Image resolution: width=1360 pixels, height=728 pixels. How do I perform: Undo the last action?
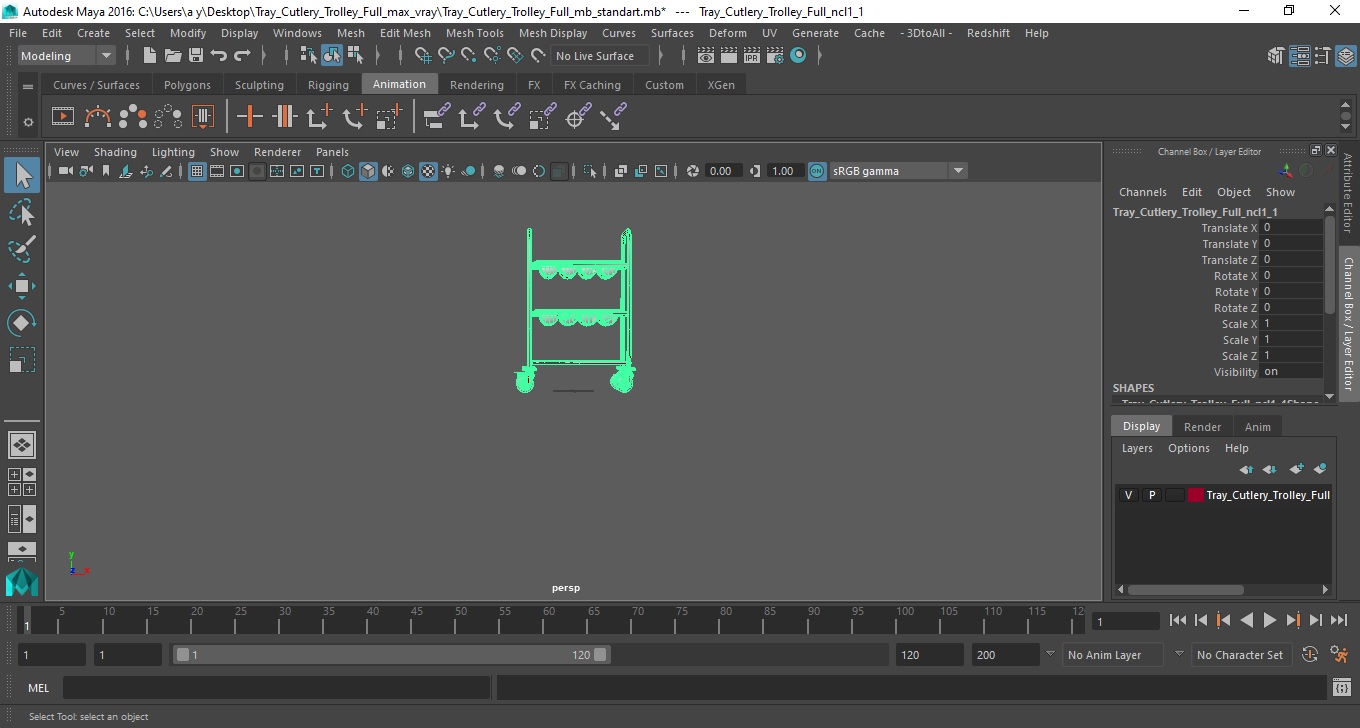click(x=219, y=56)
